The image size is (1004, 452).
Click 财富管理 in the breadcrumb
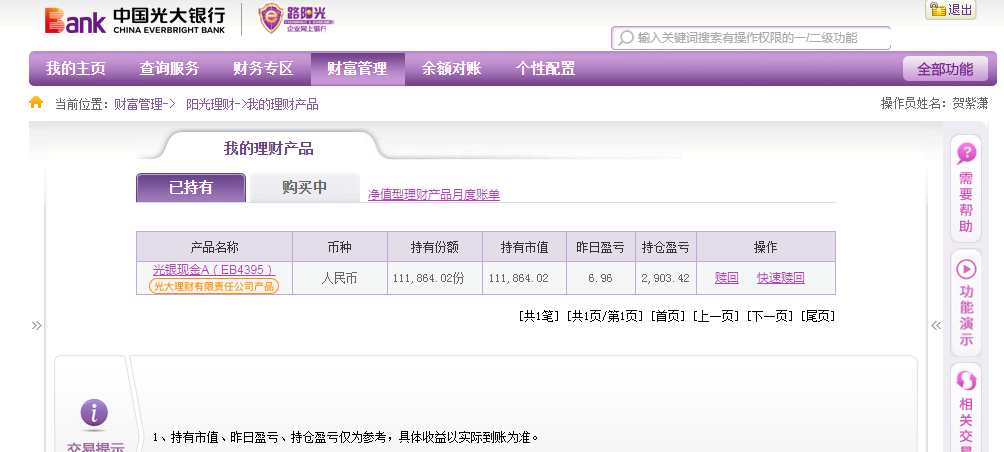[x=138, y=104]
